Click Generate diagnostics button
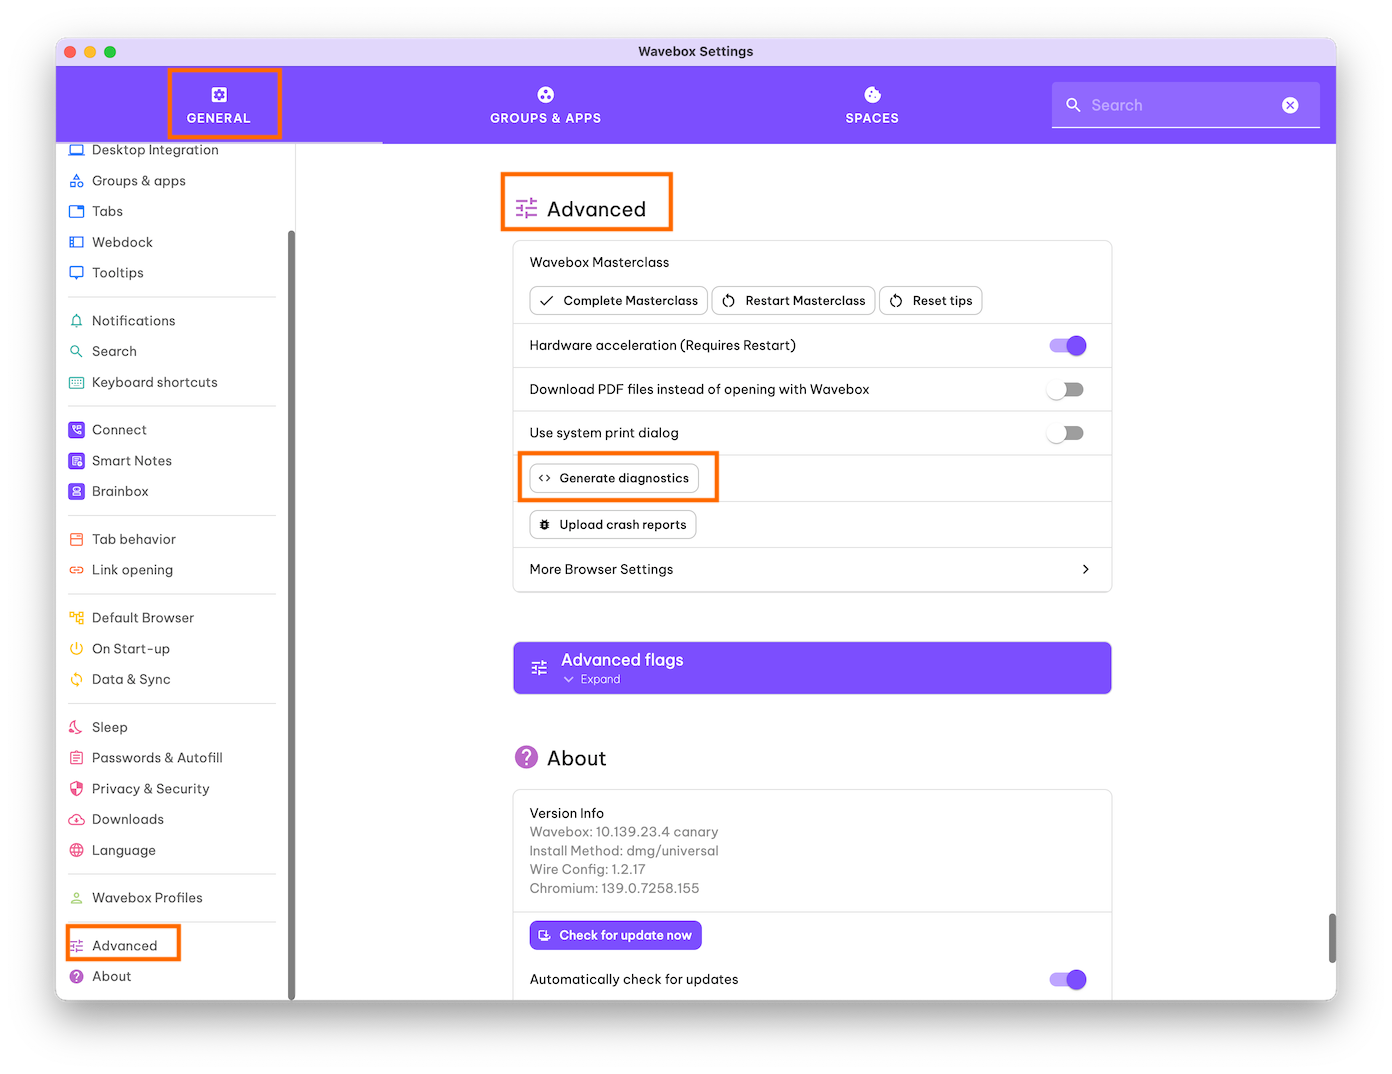This screenshot has height=1074, width=1392. click(x=614, y=478)
